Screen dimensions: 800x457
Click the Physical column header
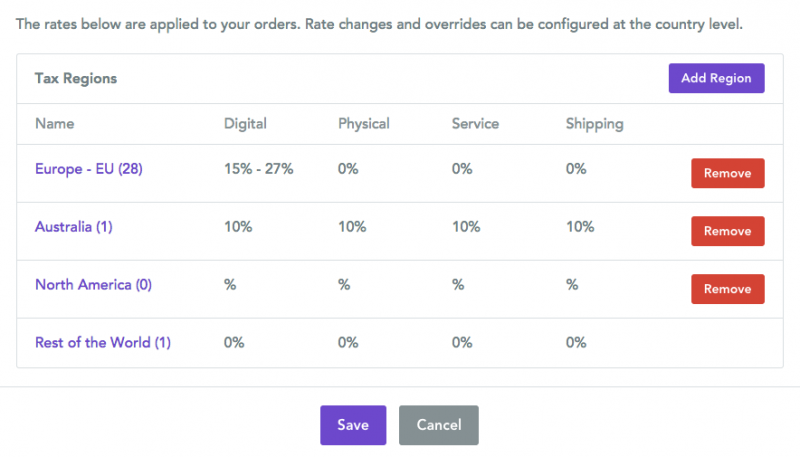(364, 124)
